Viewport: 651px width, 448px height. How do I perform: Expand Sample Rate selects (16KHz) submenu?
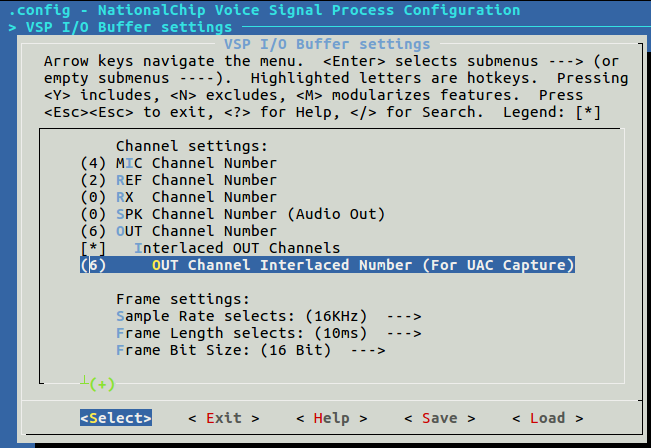click(269, 316)
